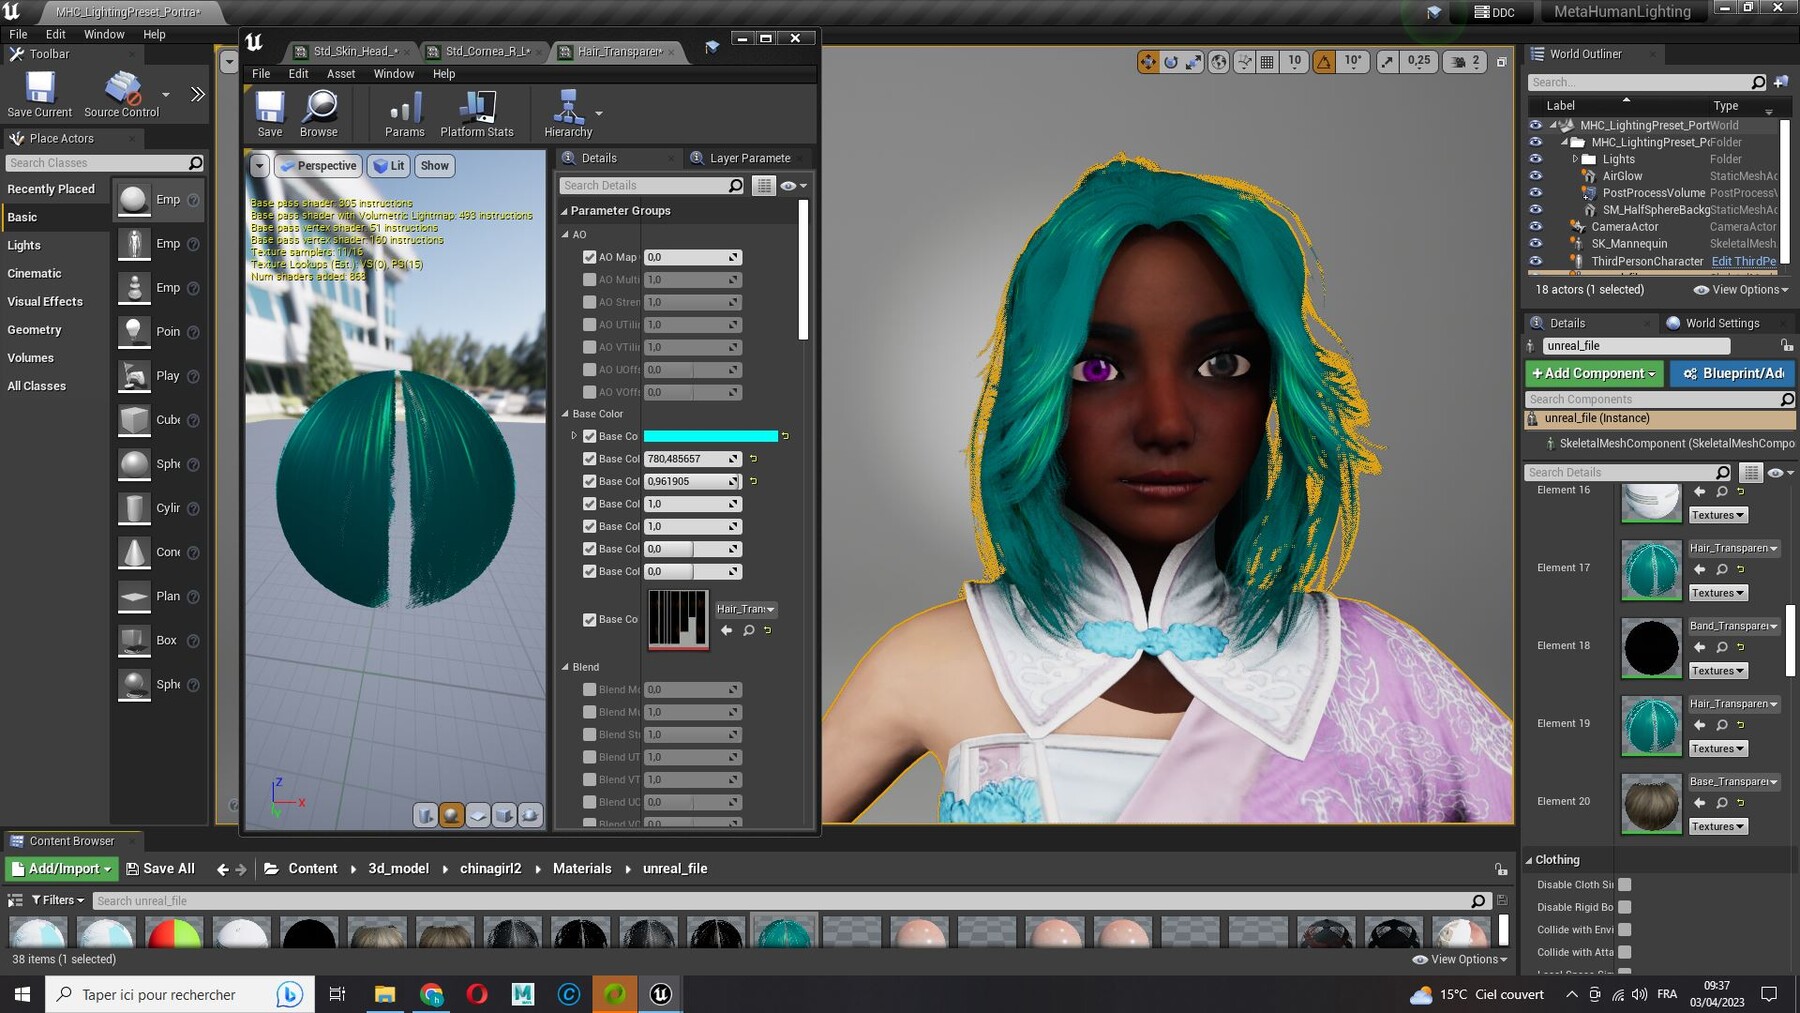
Task: Use selected asset for Base Color texture
Action: click(x=727, y=630)
